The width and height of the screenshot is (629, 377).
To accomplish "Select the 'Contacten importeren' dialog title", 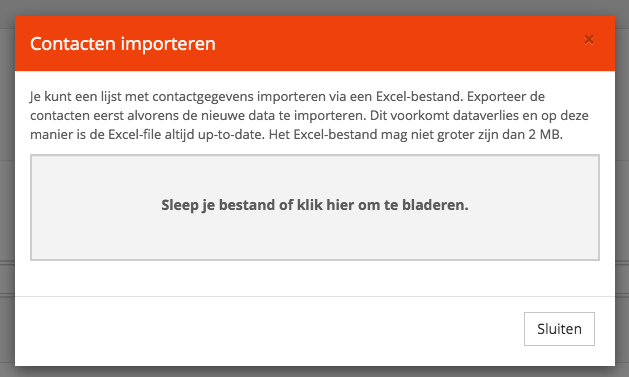I will (x=123, y=44).
